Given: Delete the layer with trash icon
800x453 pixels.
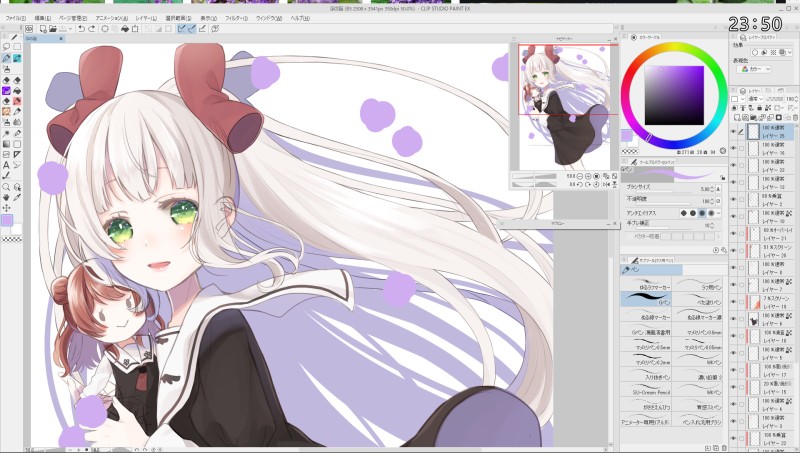Looking at the screenshot, I should [795, 118].
